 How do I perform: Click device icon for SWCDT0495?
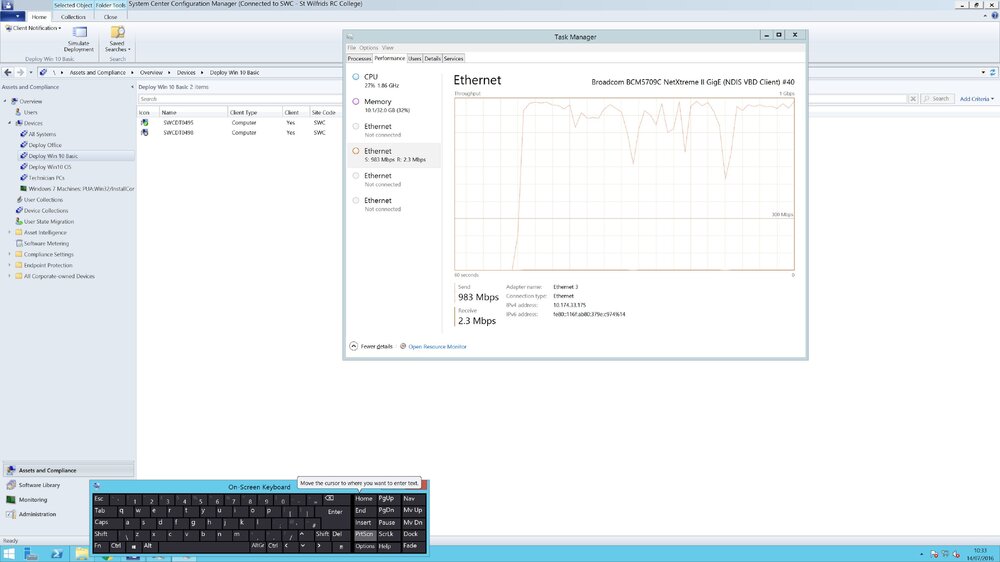point(145,122)
